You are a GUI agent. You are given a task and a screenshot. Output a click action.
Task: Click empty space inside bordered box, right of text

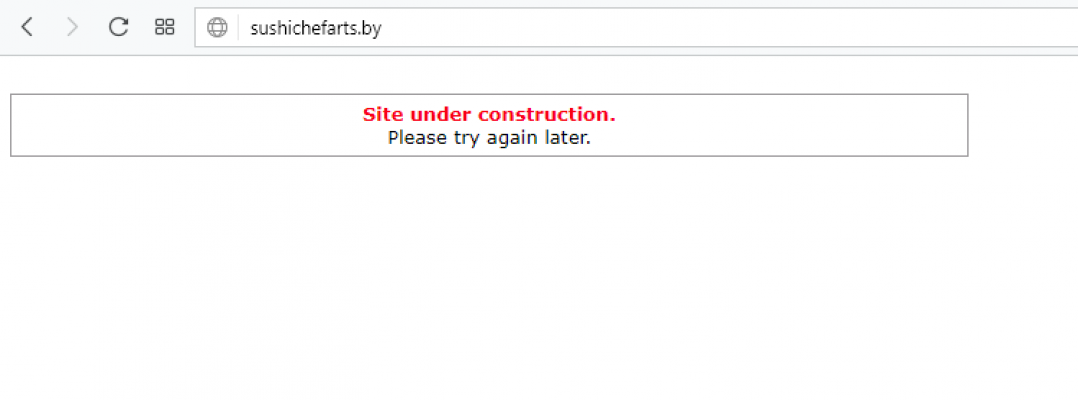click(791, 125)
